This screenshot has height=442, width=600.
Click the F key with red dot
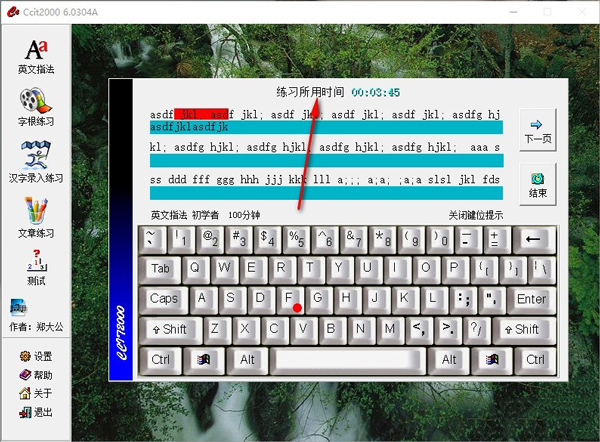pyautogui.click(x=290, y=300)
